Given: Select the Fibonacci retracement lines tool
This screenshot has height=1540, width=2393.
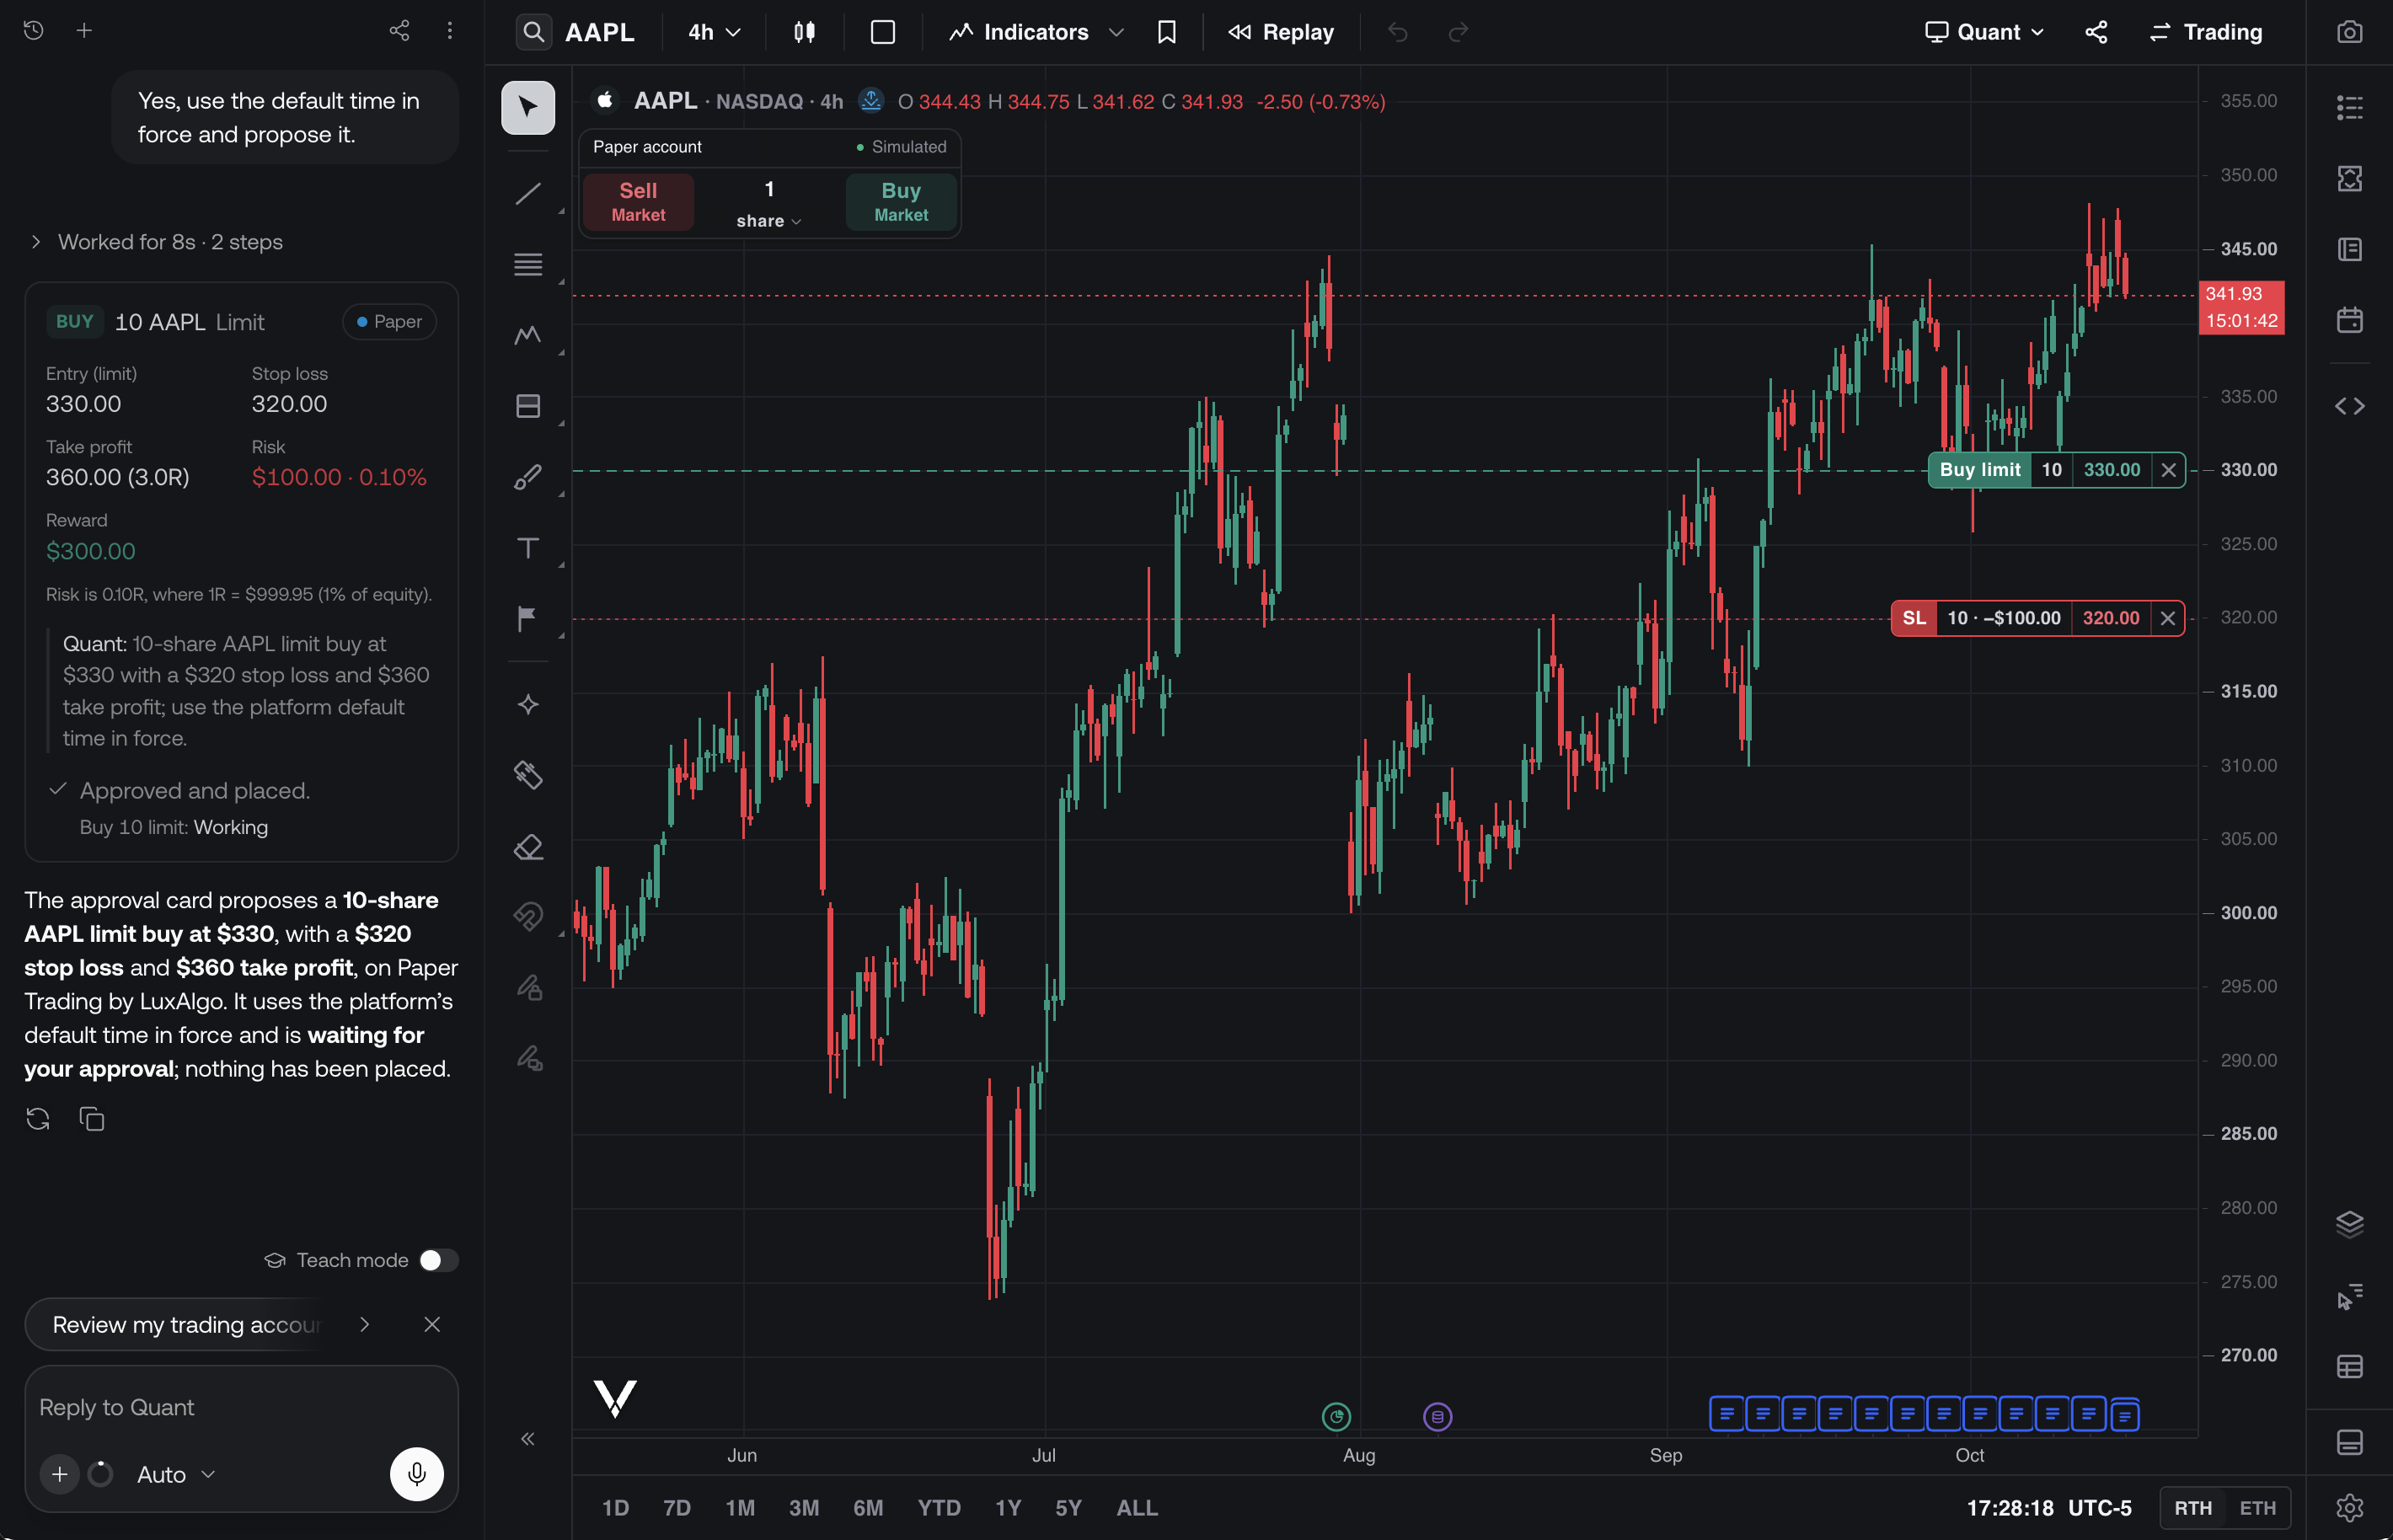Looking at the screenshot, I should tap(528, 264).
